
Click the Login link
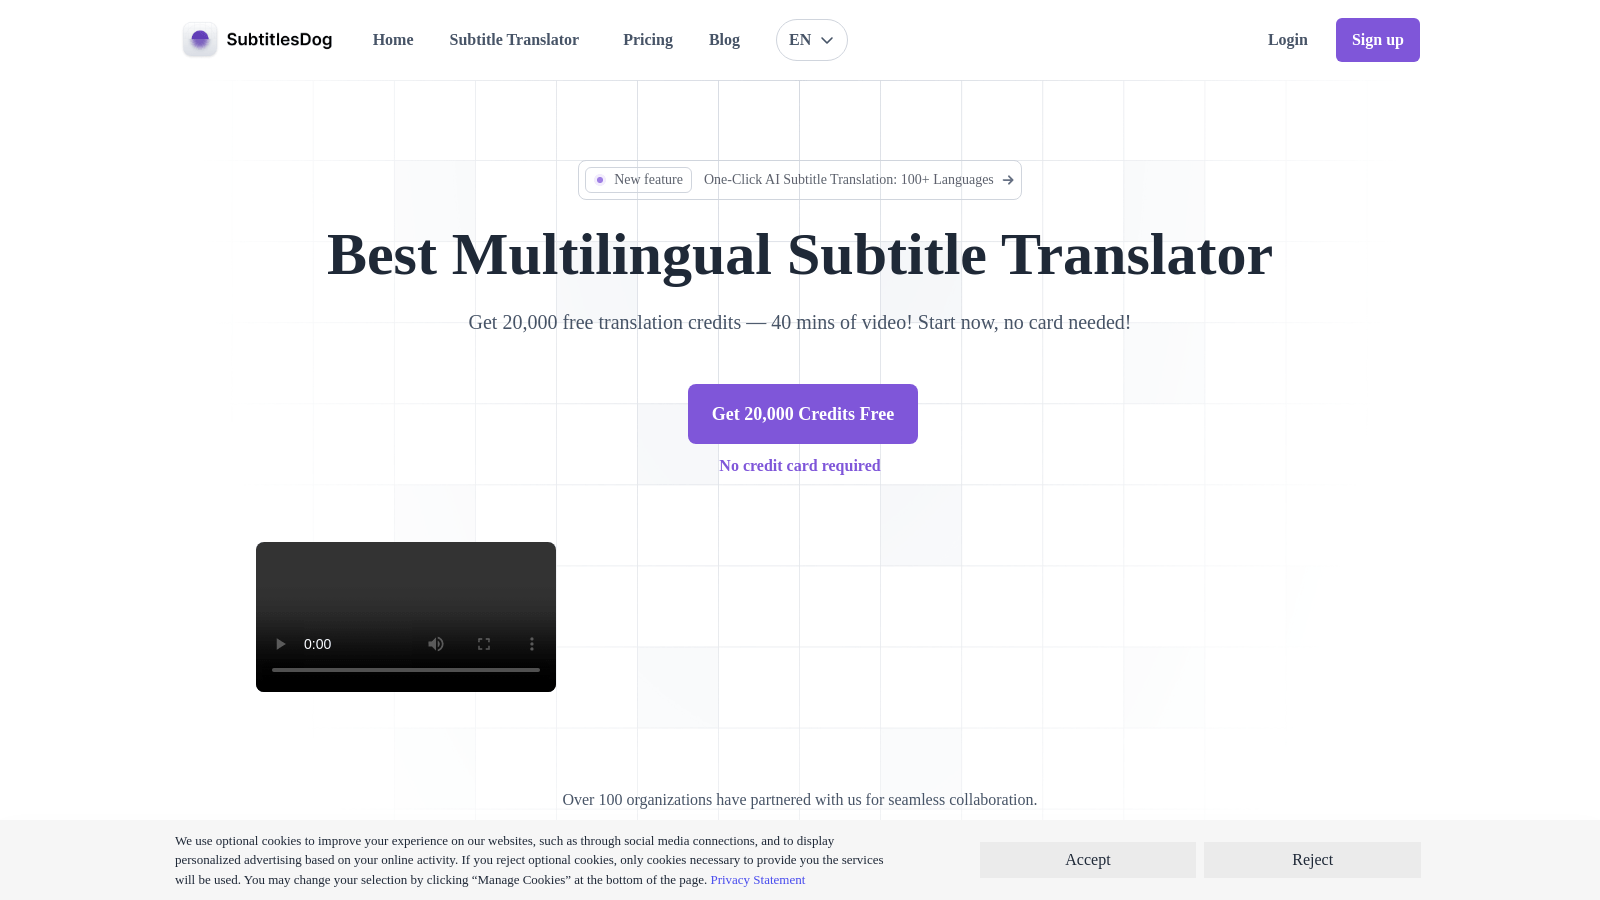pyautogui.click(x=1288, y=40)
